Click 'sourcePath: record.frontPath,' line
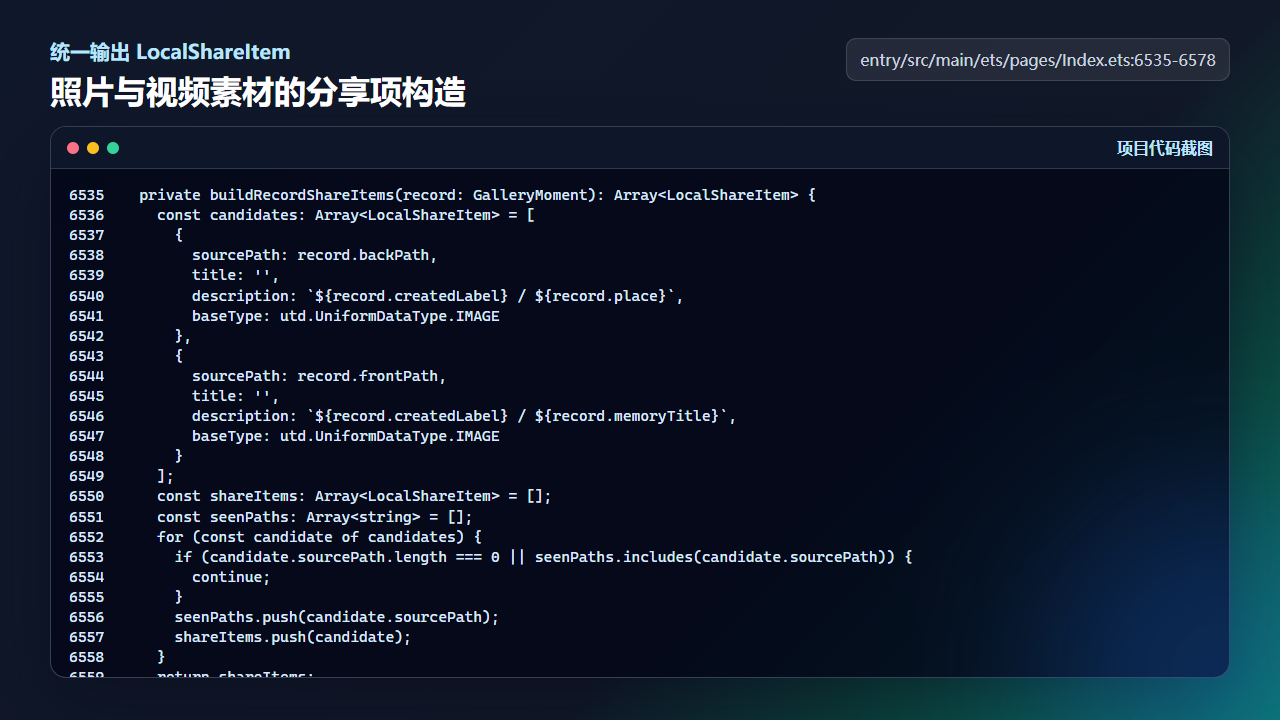 point(319,376)
